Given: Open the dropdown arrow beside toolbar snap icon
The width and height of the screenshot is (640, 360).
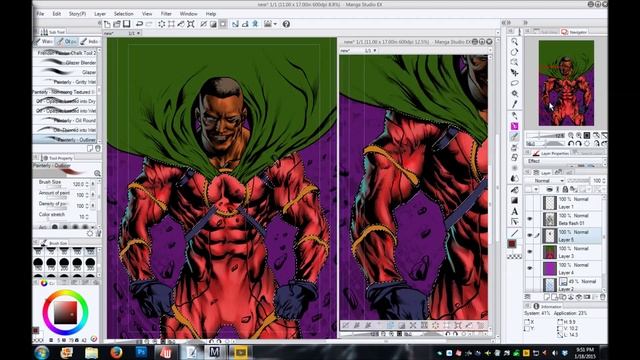Looking at the screenshot, I should coord(276,24).
